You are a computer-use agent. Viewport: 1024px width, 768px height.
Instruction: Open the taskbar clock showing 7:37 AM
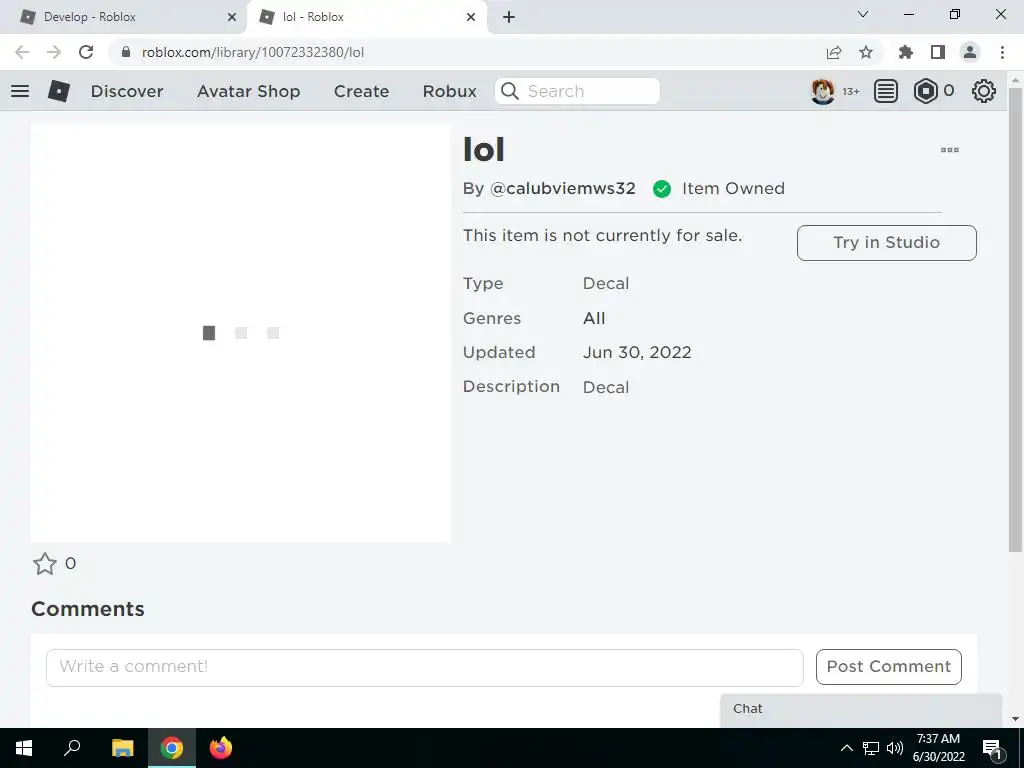pos(938,748)
